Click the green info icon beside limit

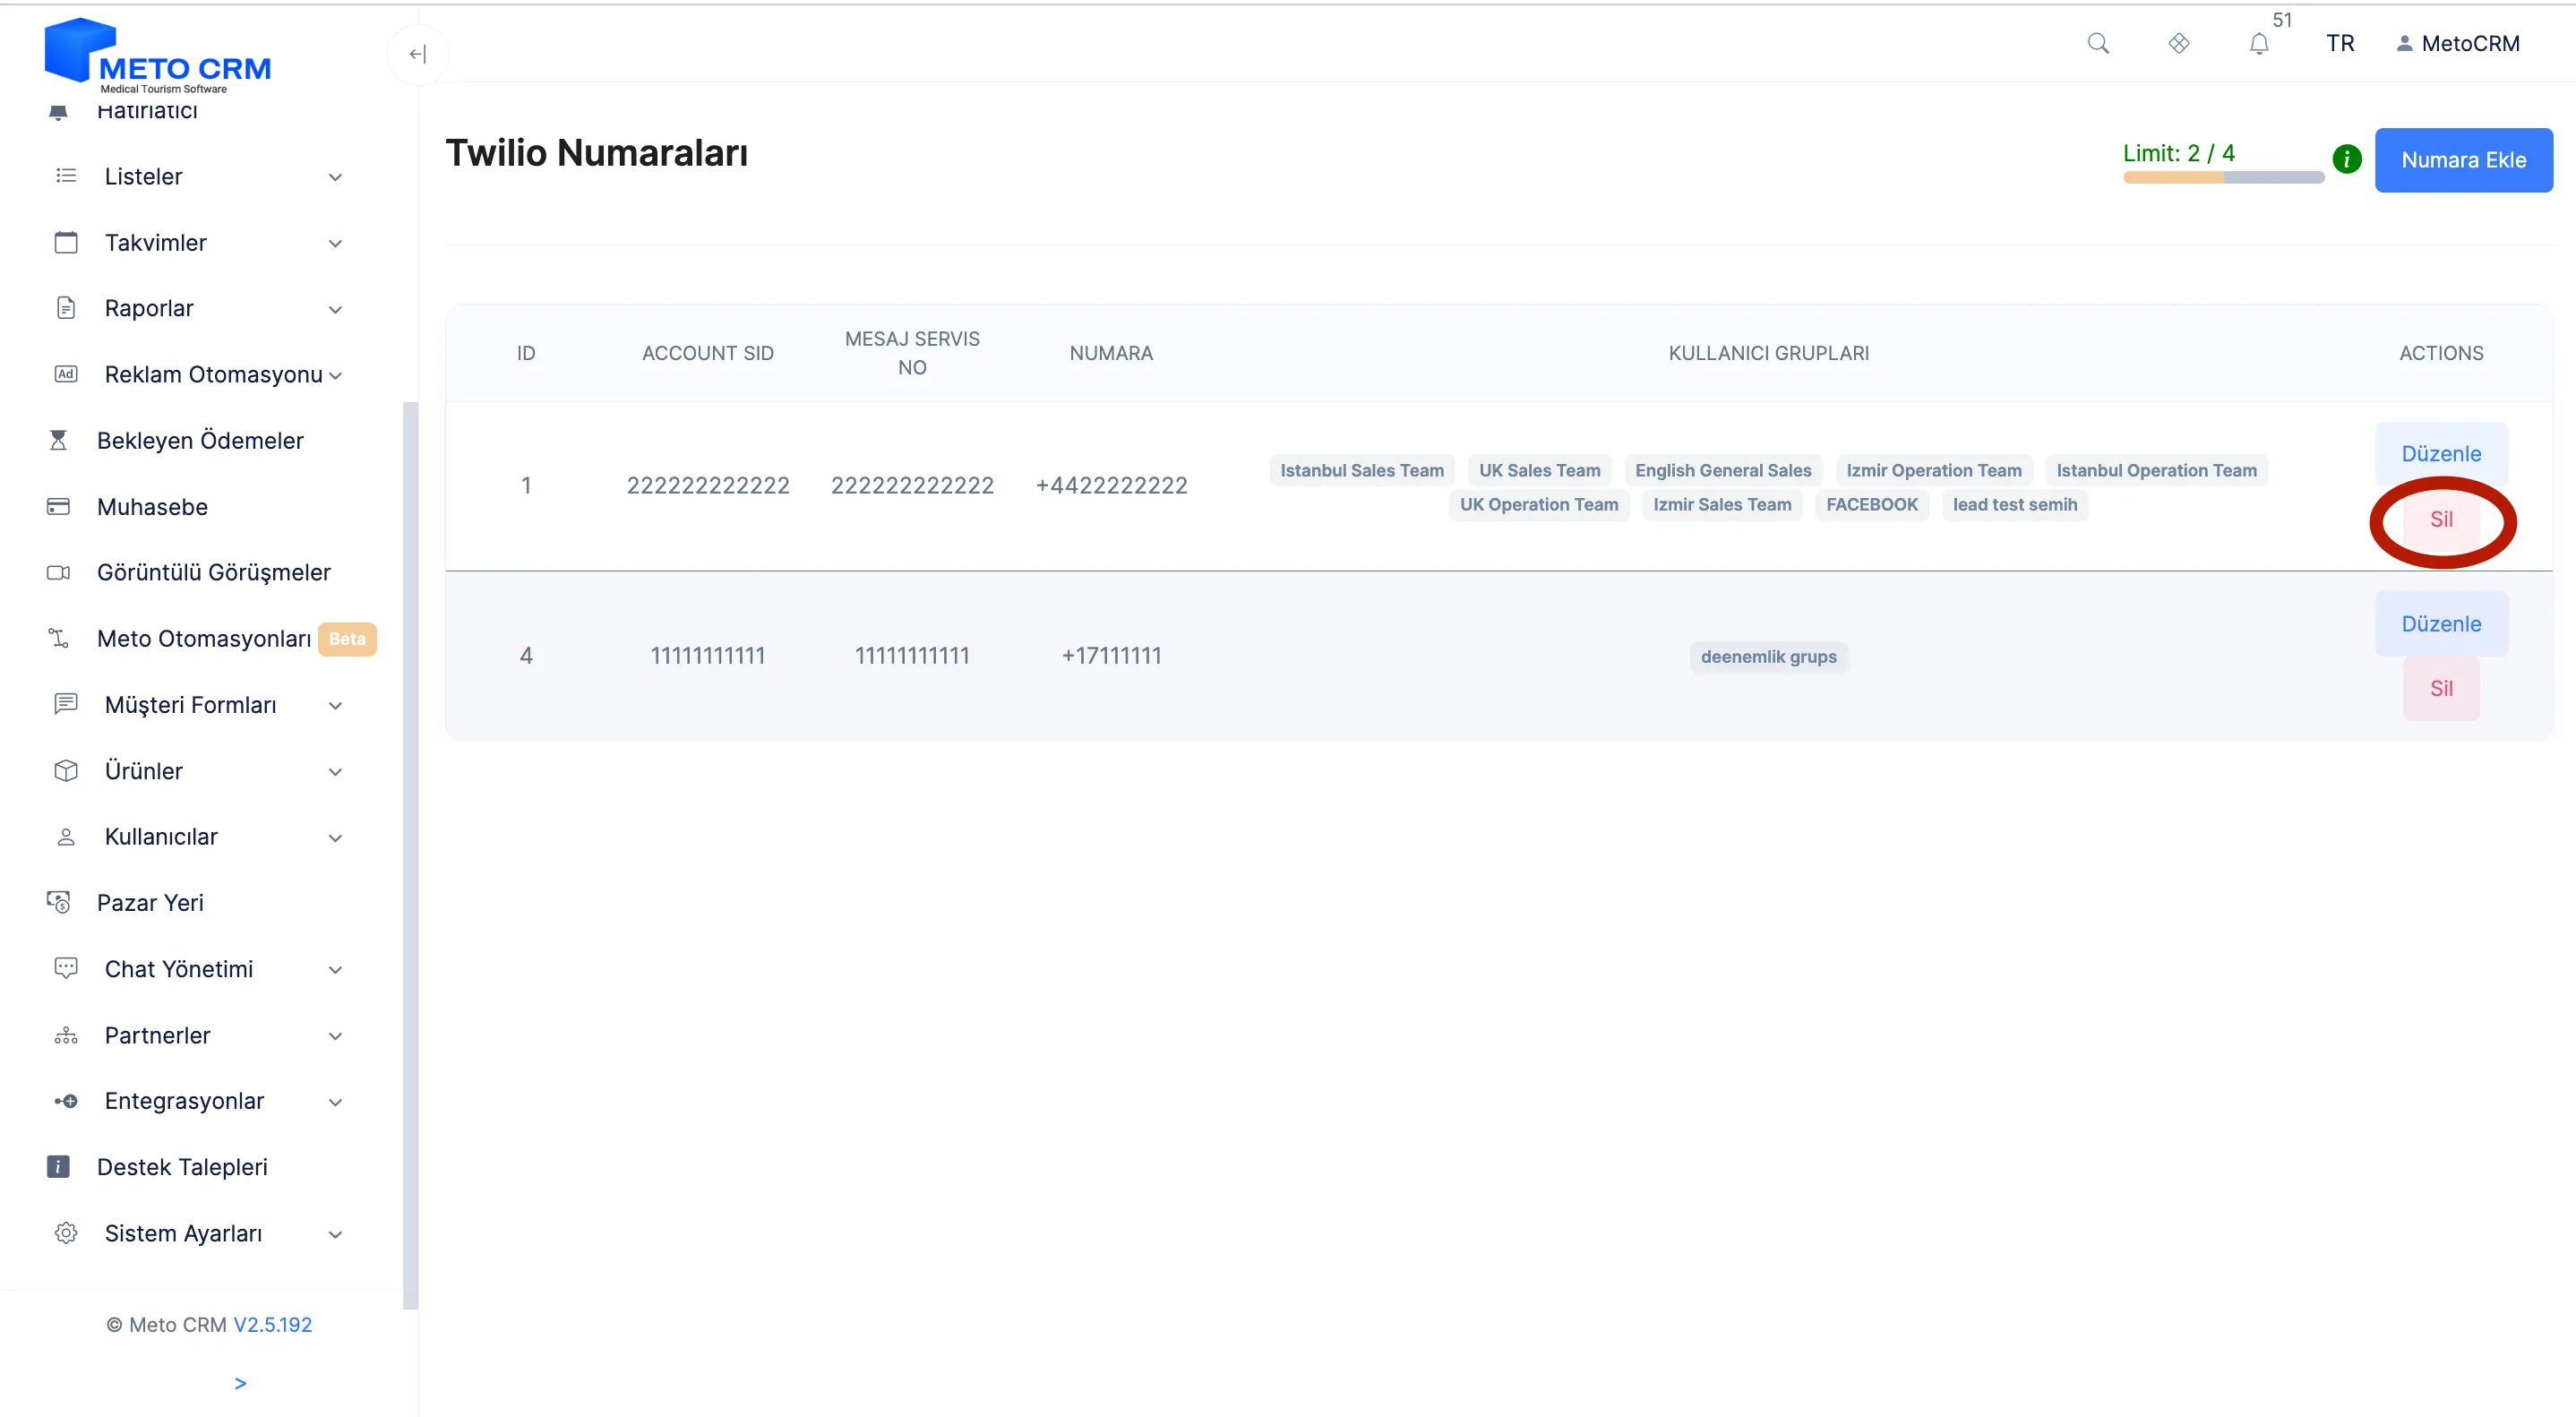[2347, 159]
